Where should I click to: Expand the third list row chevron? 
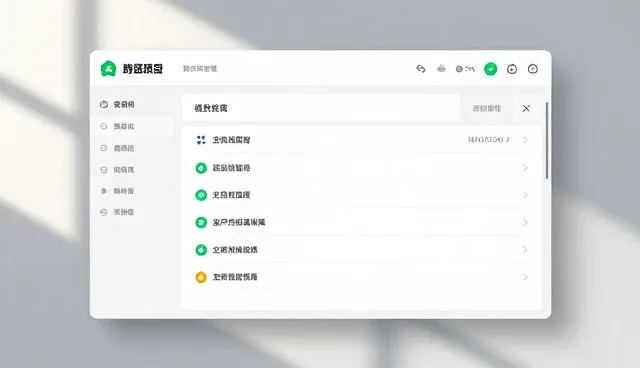525,195
